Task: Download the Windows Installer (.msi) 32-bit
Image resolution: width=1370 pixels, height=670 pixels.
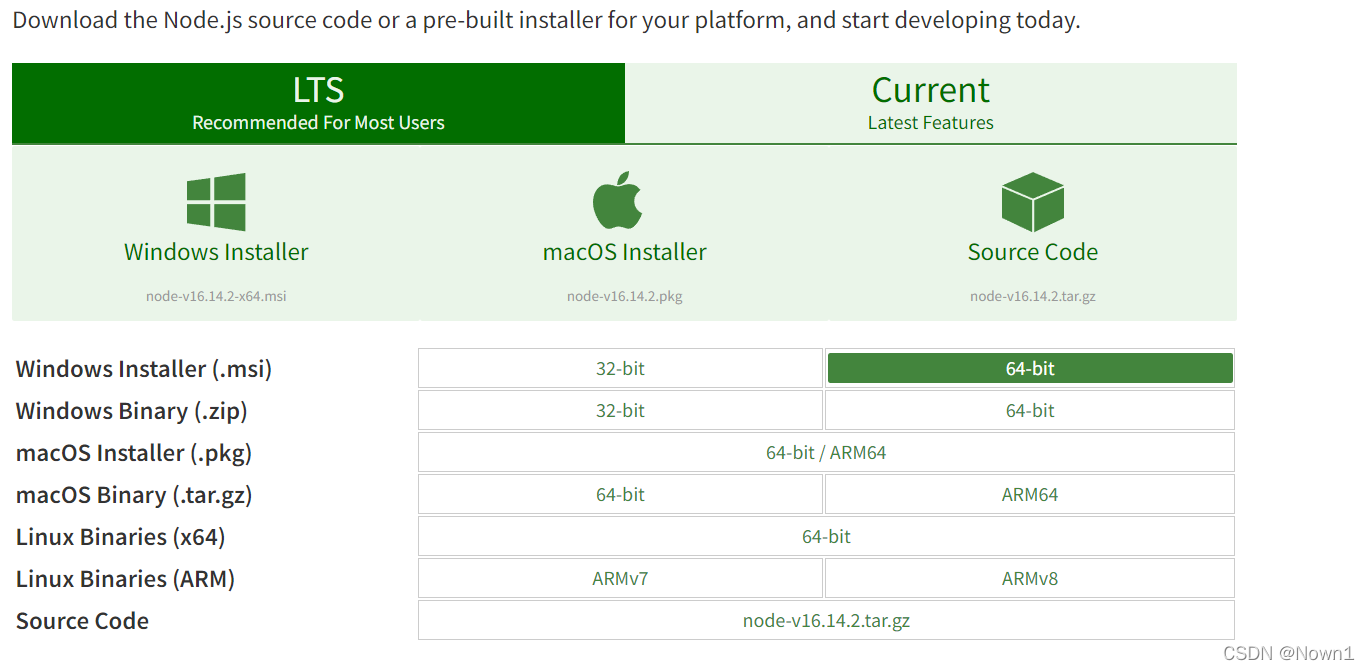Action: 620,368
